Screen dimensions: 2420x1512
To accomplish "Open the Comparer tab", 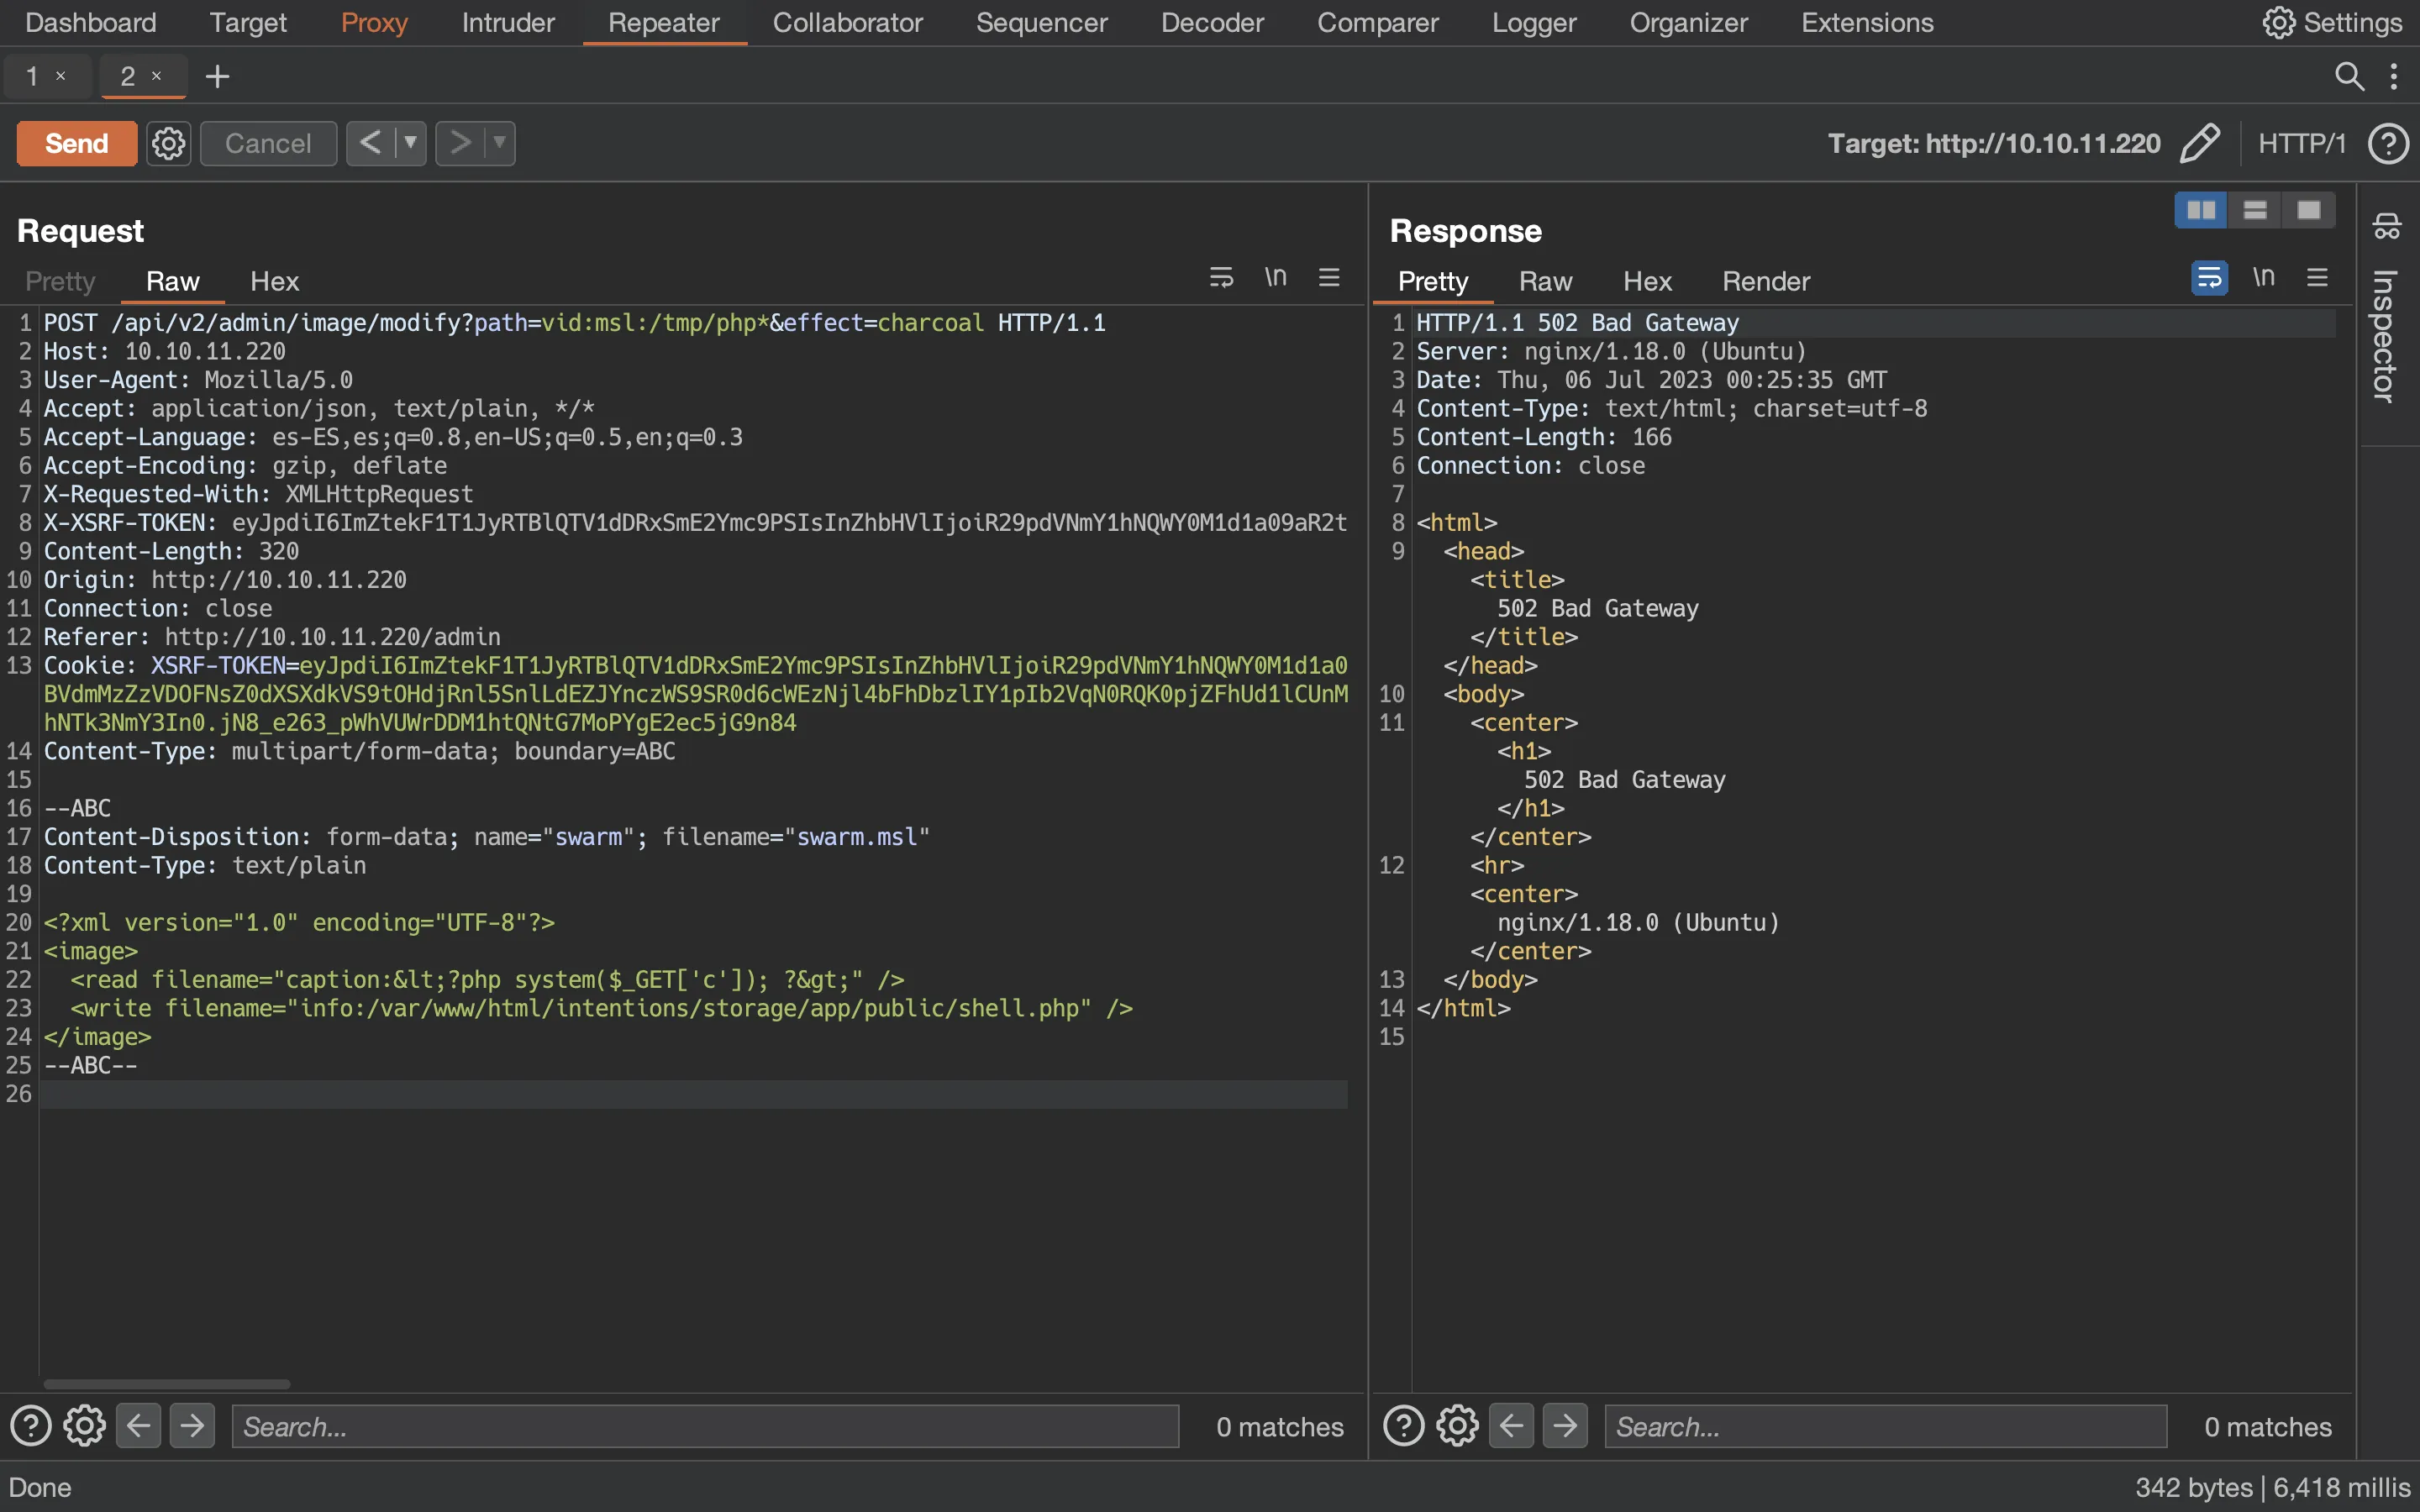I will 1377,22.
